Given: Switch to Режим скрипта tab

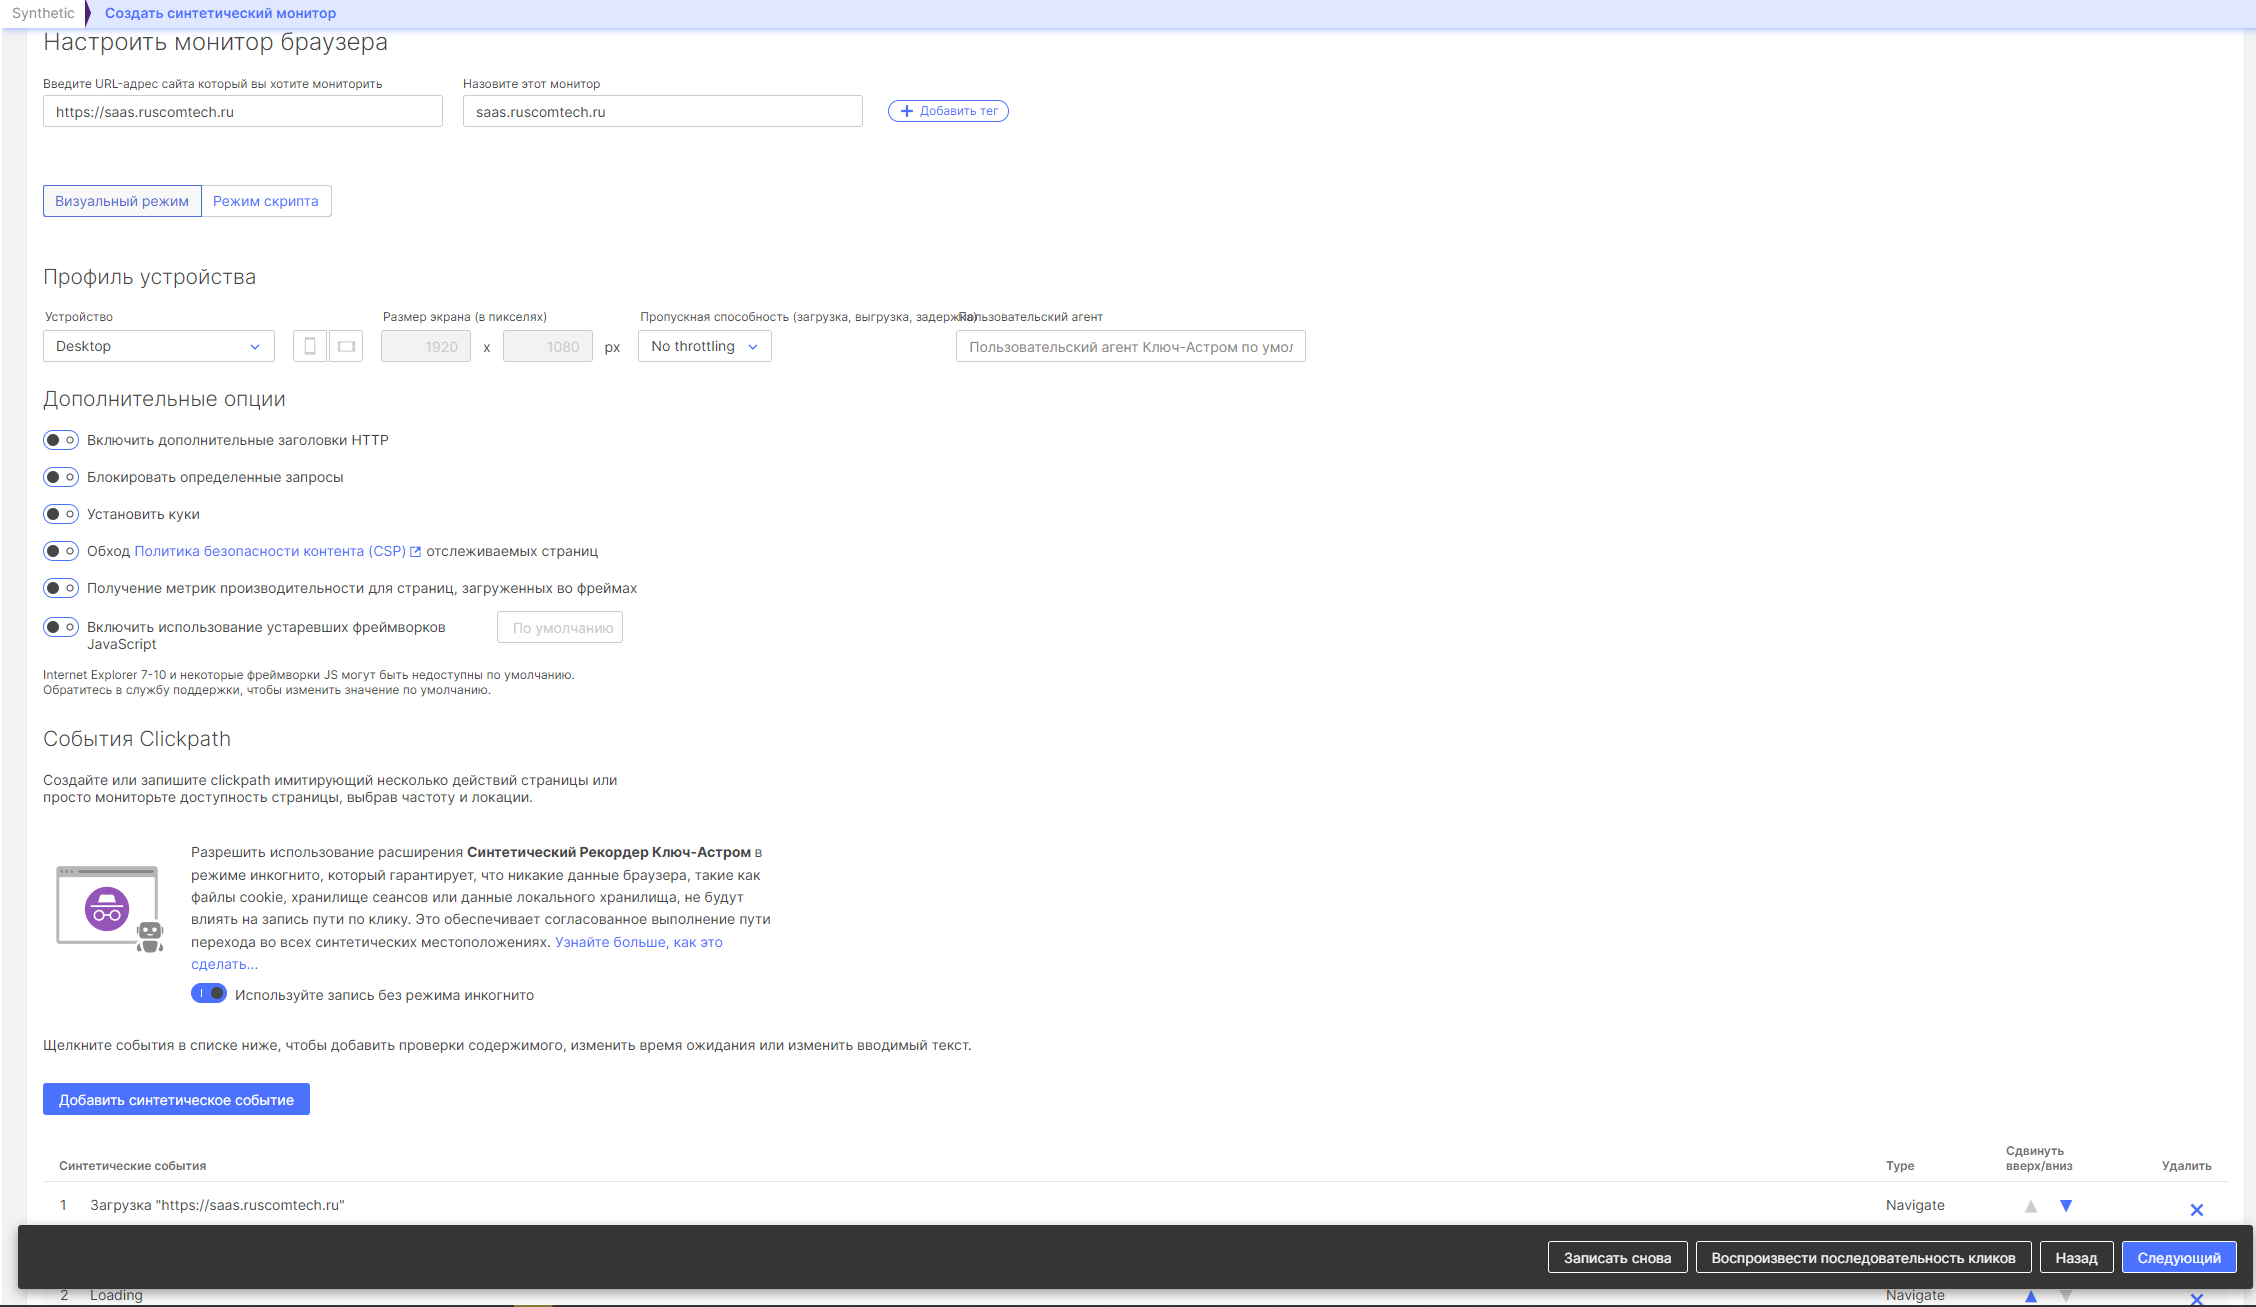Looking at the screenshot, I should point(266,201).
